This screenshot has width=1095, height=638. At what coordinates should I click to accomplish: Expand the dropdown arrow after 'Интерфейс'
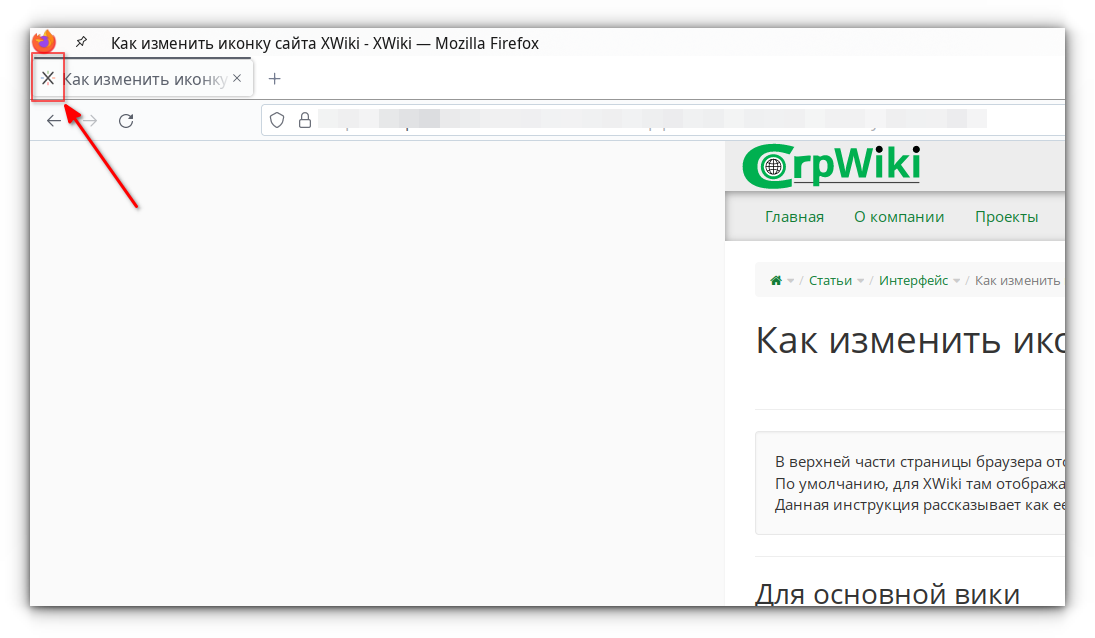pyautogui.click(x=957, y=281)
